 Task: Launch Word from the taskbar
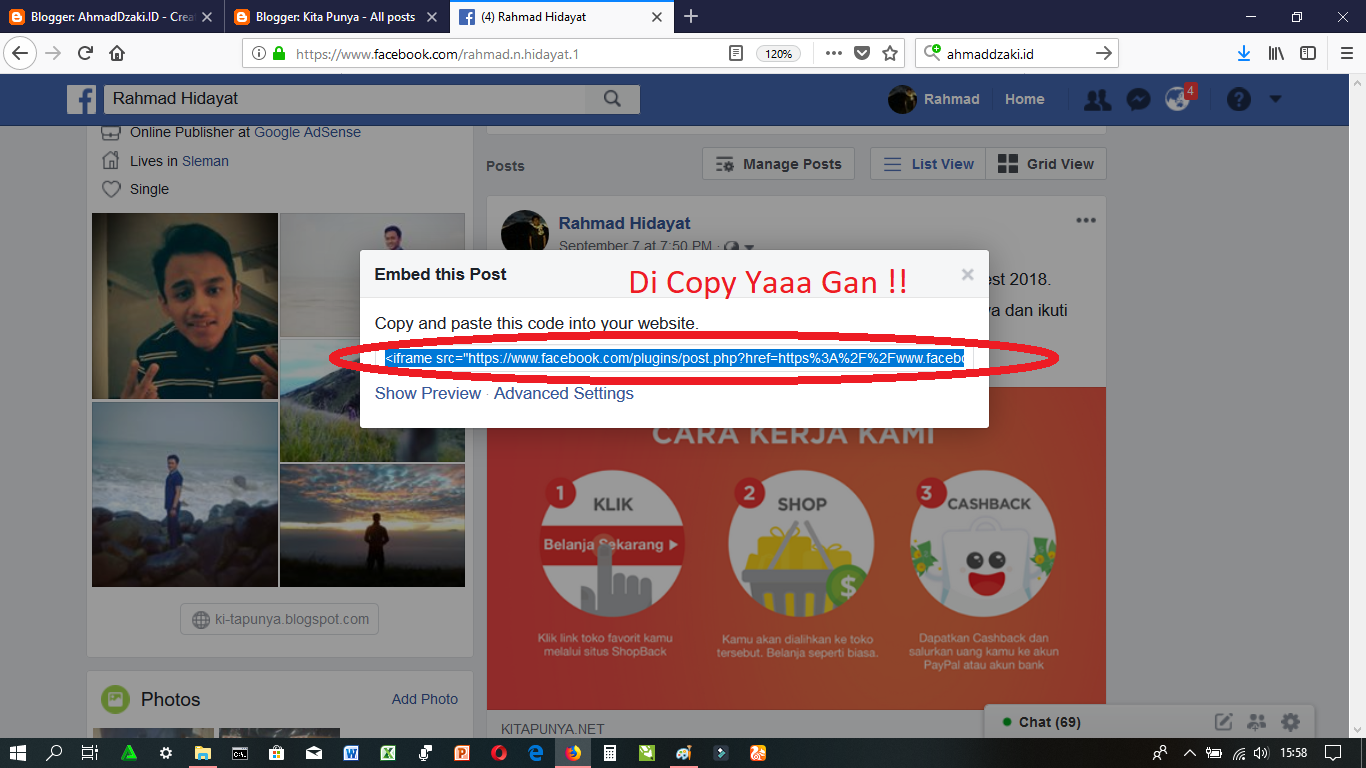pyautogui.click(x=350, y=753)
